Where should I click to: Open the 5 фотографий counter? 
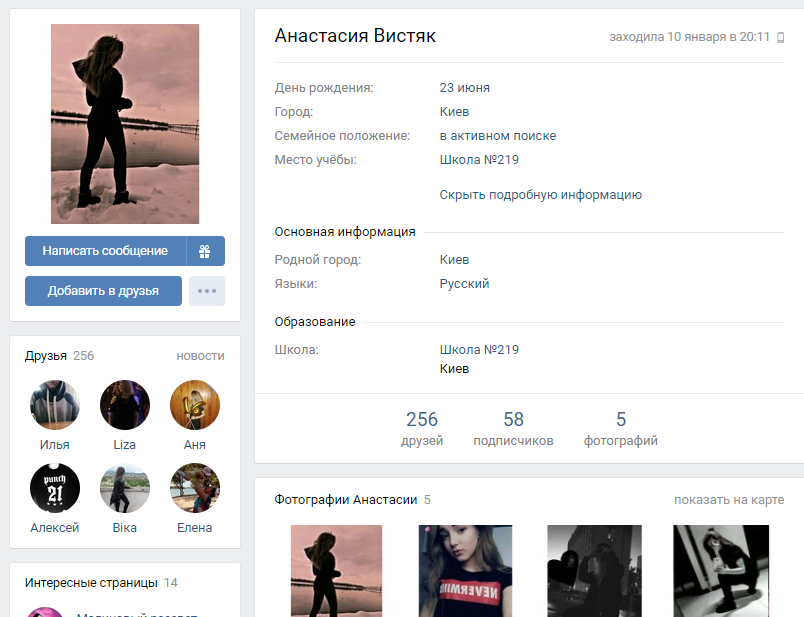[621, 428]
